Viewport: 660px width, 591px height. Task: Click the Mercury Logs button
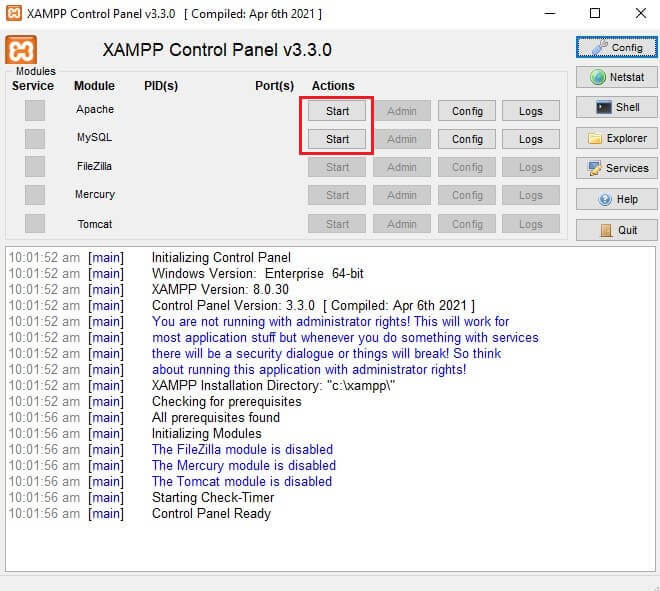click(531, 195)
